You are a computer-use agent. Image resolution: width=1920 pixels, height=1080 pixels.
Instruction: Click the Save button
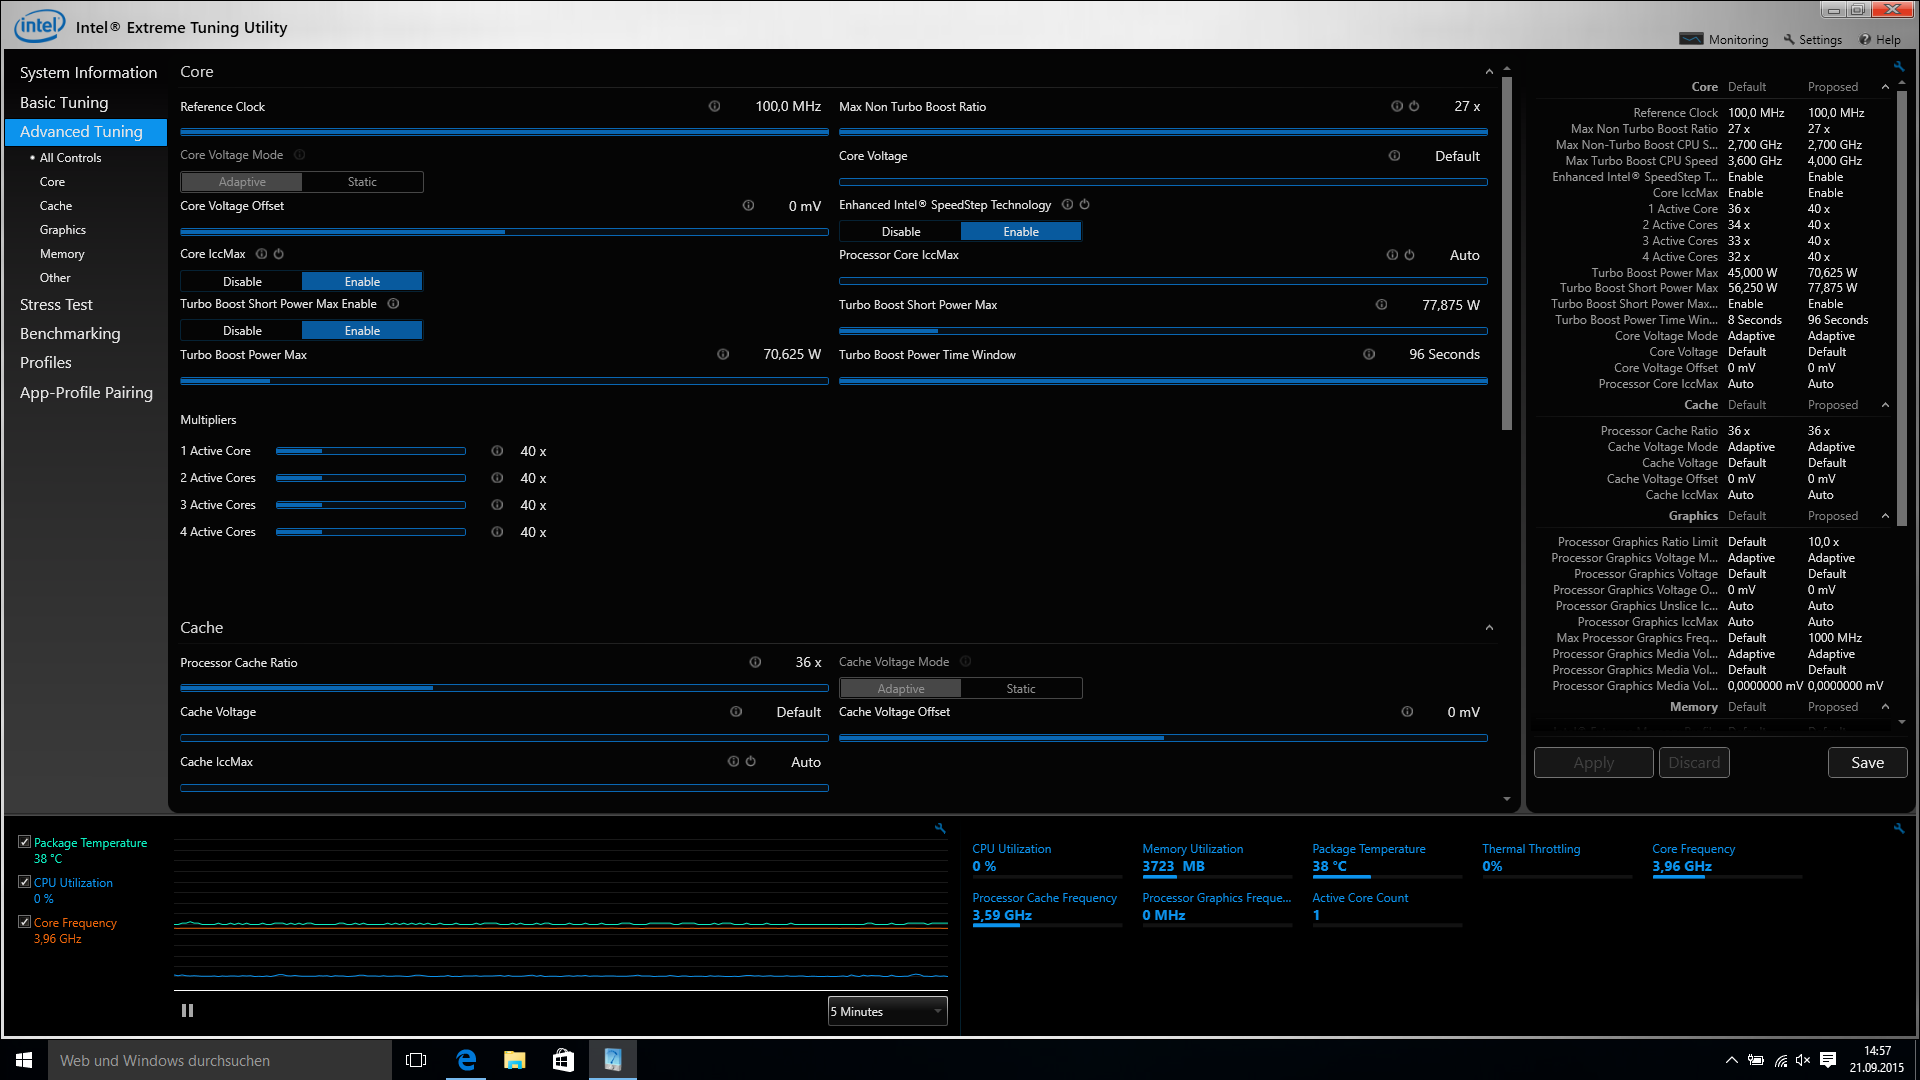coord(1866,762)
